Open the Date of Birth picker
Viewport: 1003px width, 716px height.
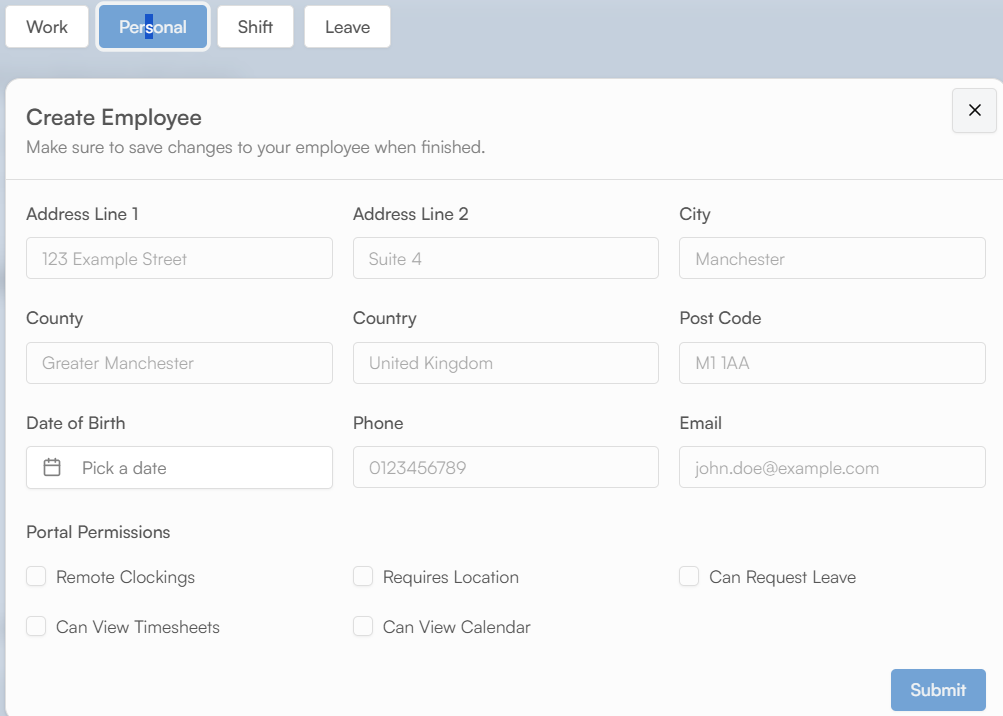click(x=179, y=468)
